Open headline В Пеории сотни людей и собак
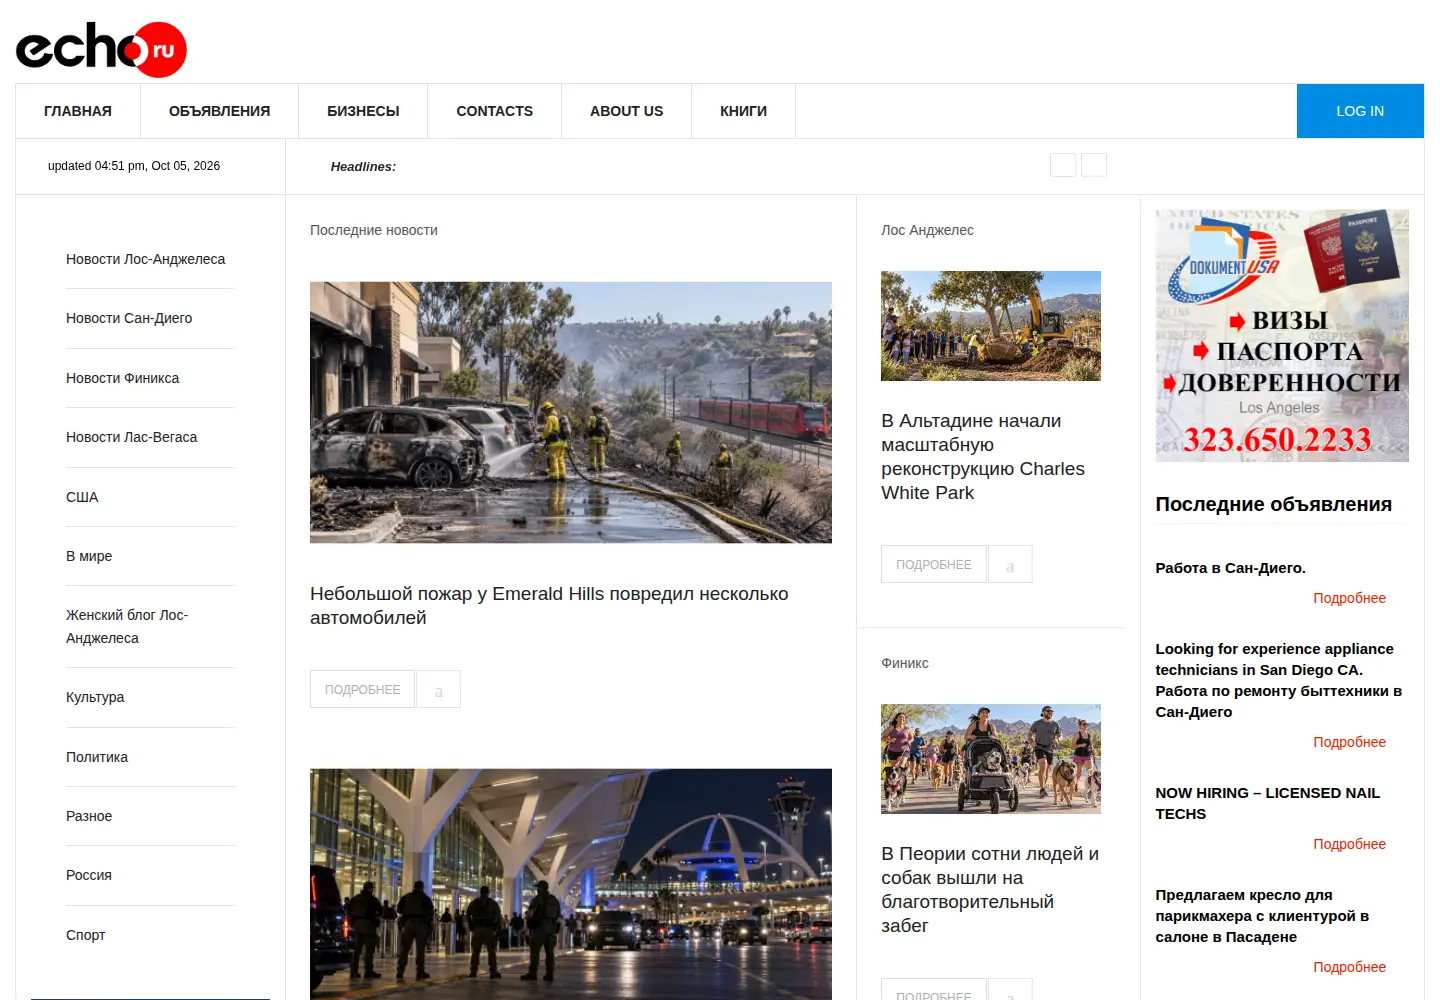 coord(990,890)
